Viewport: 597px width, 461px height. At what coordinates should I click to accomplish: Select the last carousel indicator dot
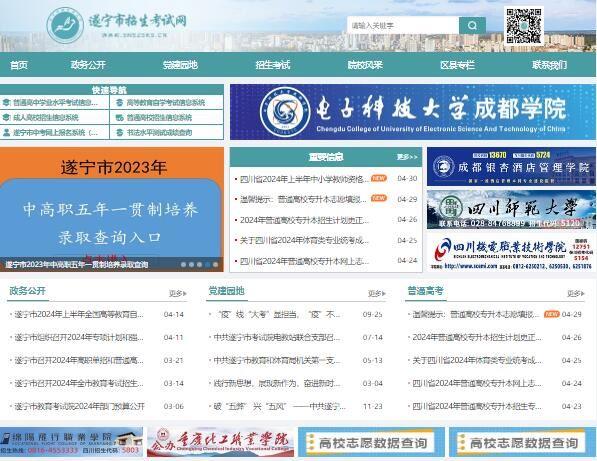pos(215,264)
